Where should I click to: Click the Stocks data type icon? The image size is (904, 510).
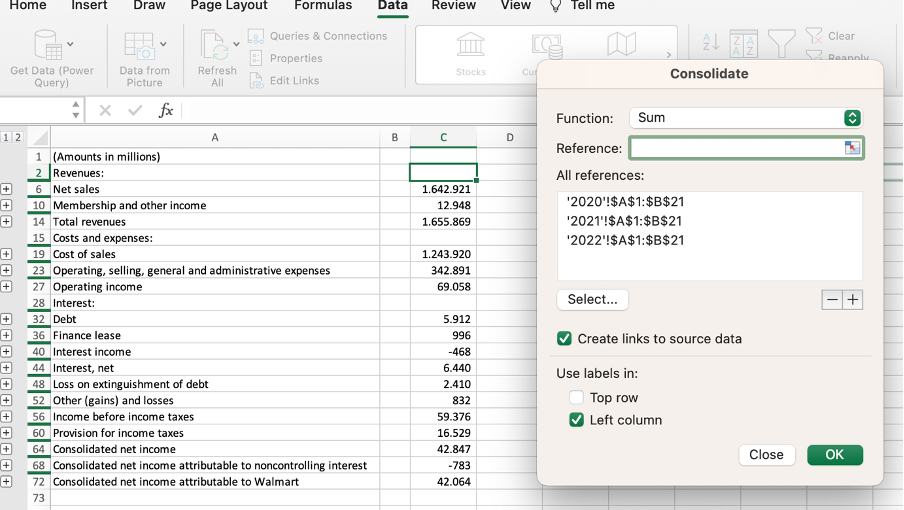(470, 46)
